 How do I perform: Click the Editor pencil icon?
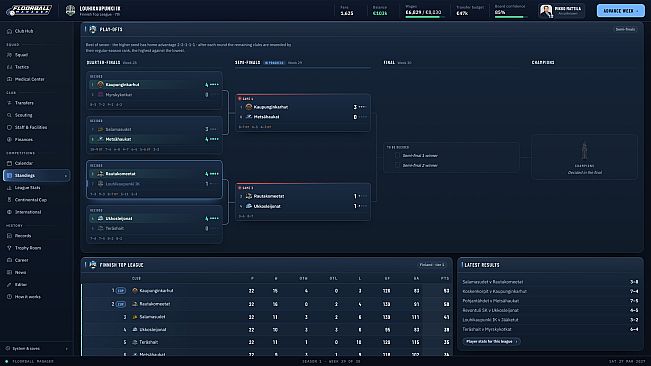[x=9, y=285]
